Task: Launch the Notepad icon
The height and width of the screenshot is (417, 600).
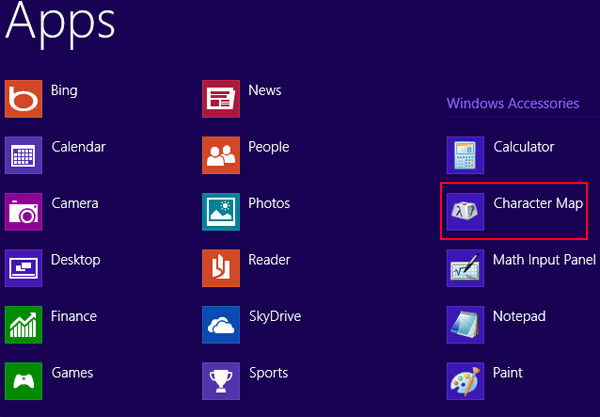Action: click(465, 324)
